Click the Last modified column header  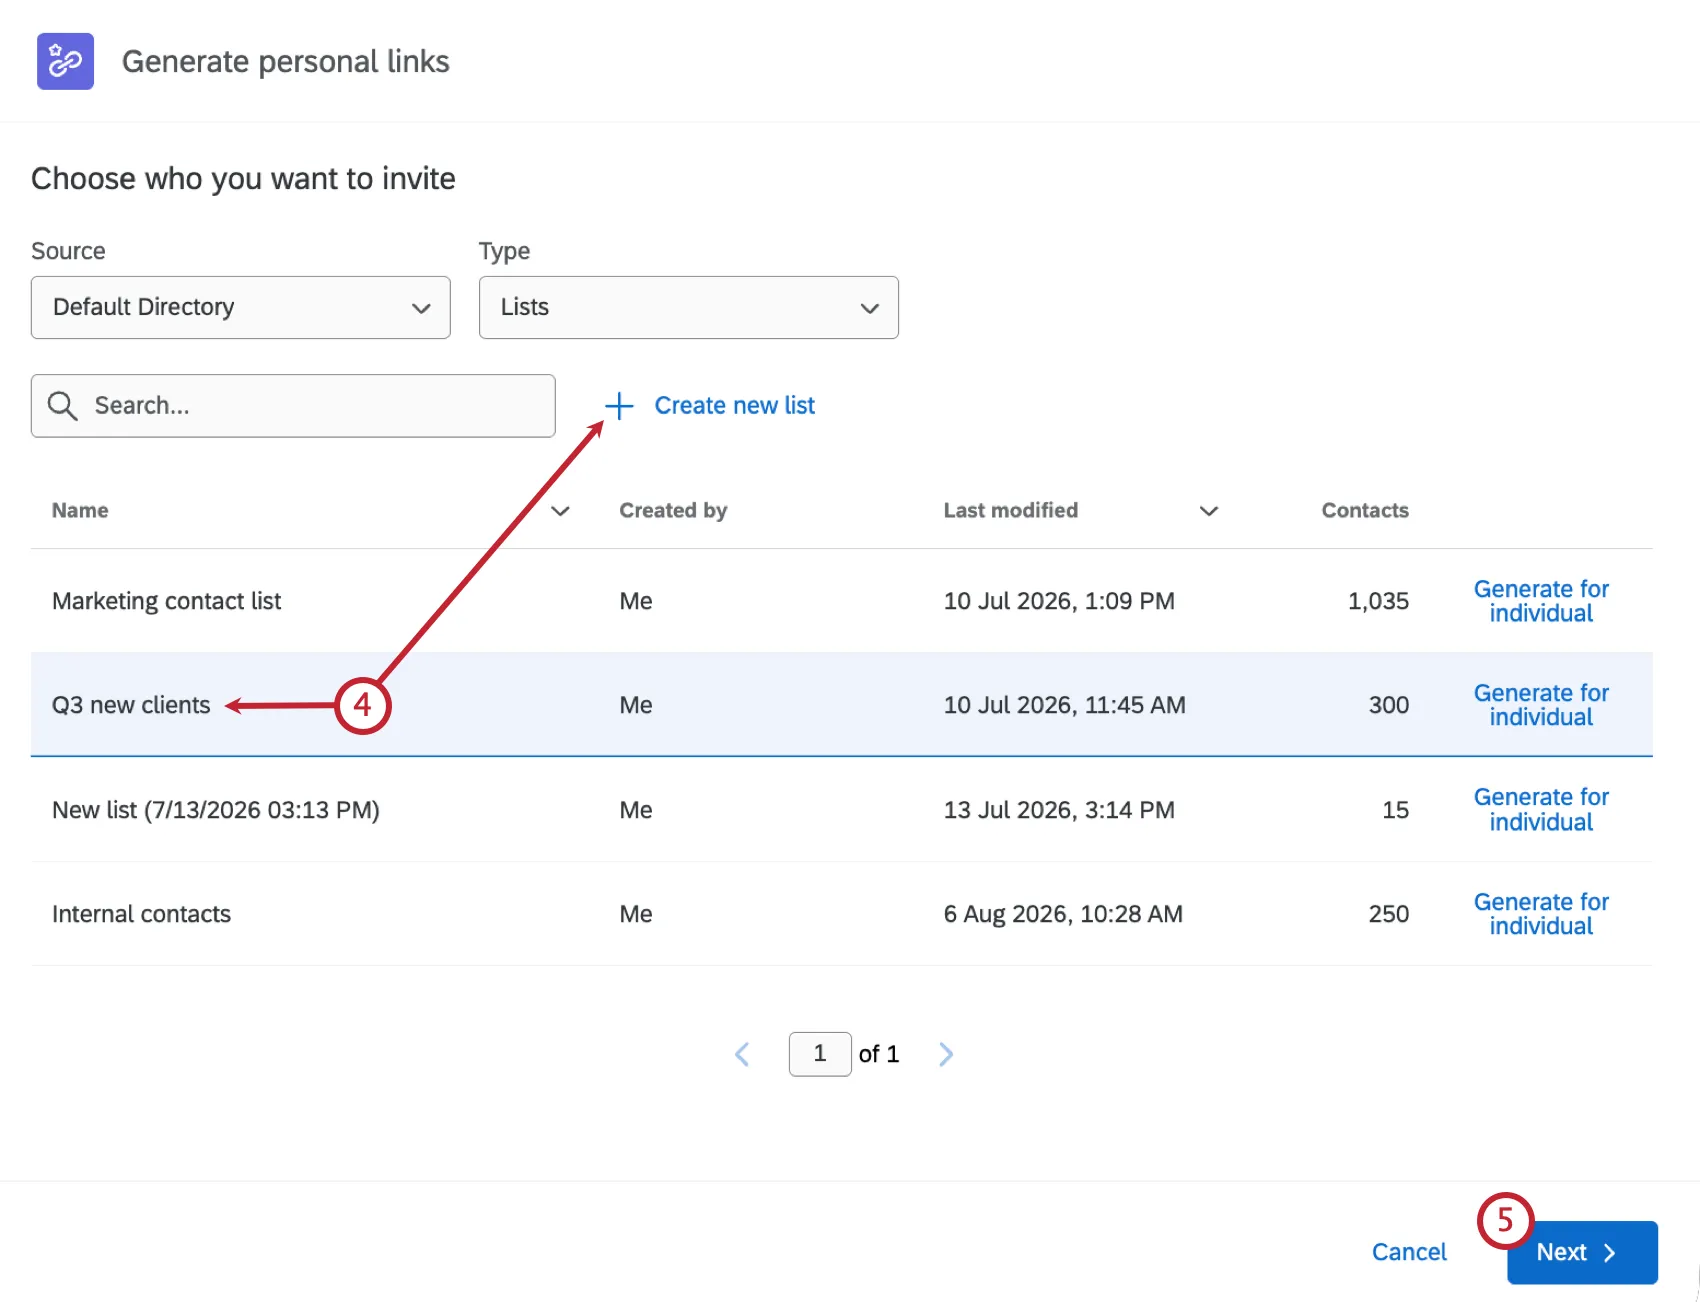[1010, 510]
